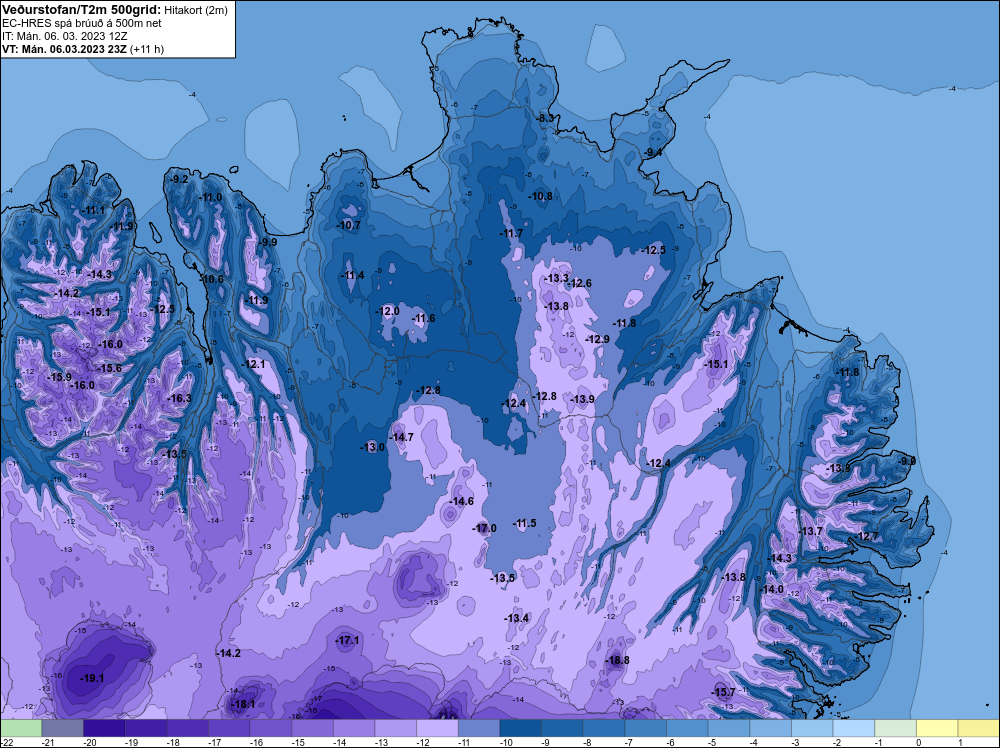1000x748 pixels.
Task: Click the -13.7 temperature value
Action: (x=811, y=531)
